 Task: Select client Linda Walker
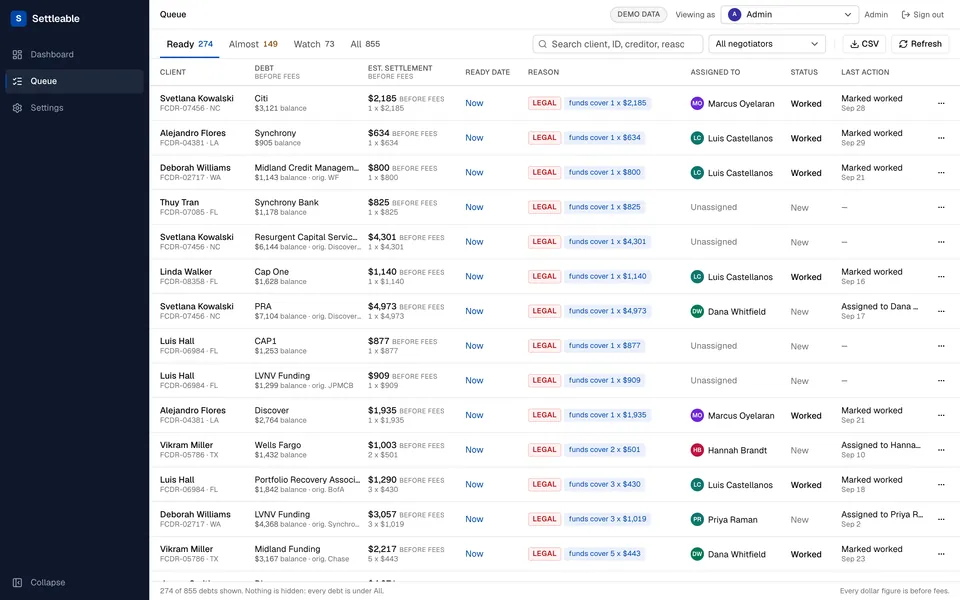point(186,272)
